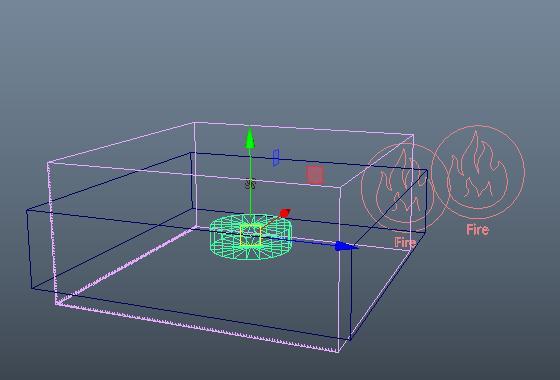The height and width of the screenshot is (380, 560).
Task: Click the blue Z-axis move arrow
Action: [x=346, y=246]
